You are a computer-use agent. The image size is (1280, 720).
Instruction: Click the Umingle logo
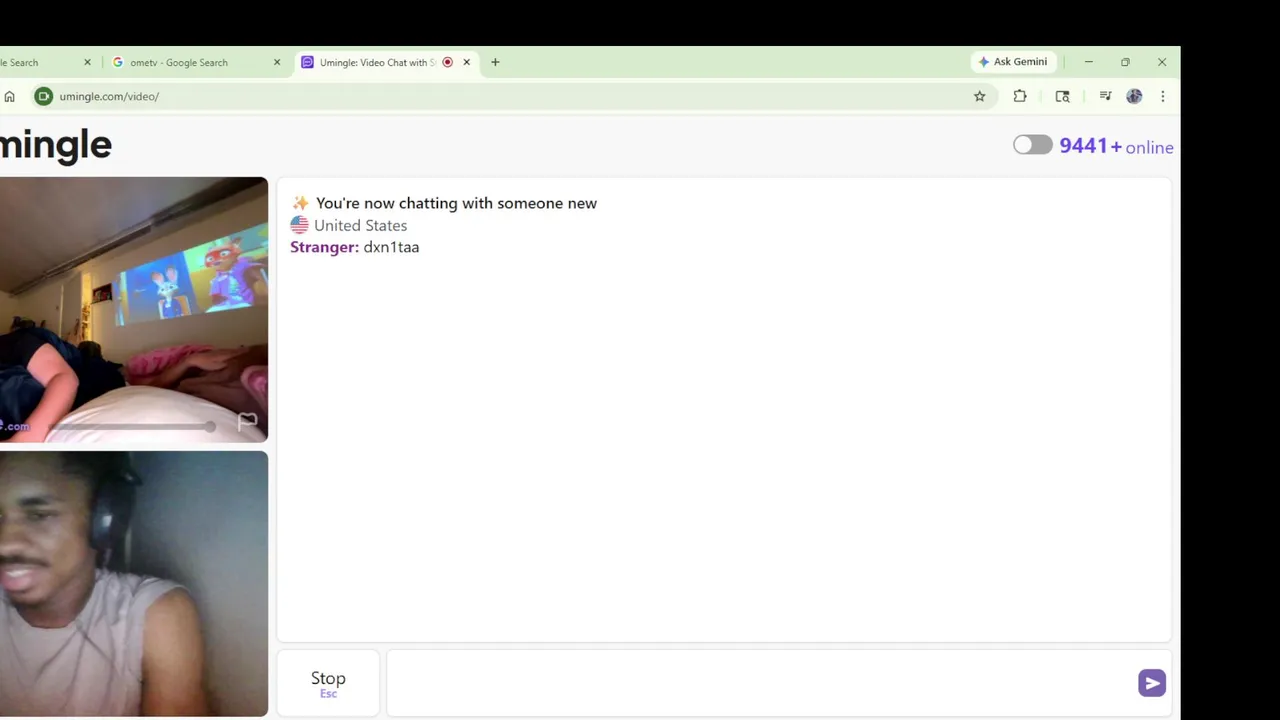56,145
